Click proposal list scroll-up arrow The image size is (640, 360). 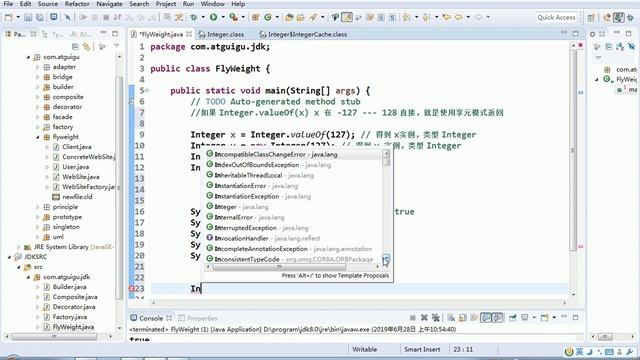tap(386, 153)
